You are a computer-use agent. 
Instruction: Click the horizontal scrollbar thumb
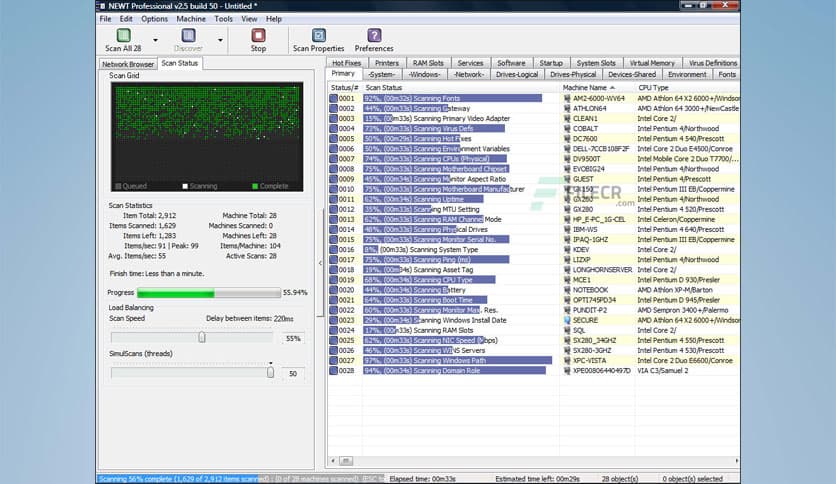click(x=345, y=461)
